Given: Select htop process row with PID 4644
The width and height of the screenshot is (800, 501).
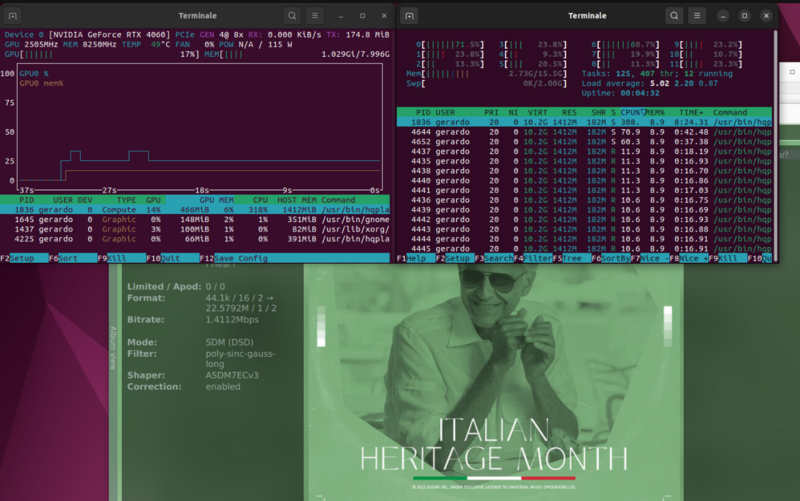Looking at the screenshot, I should point(584,132).
